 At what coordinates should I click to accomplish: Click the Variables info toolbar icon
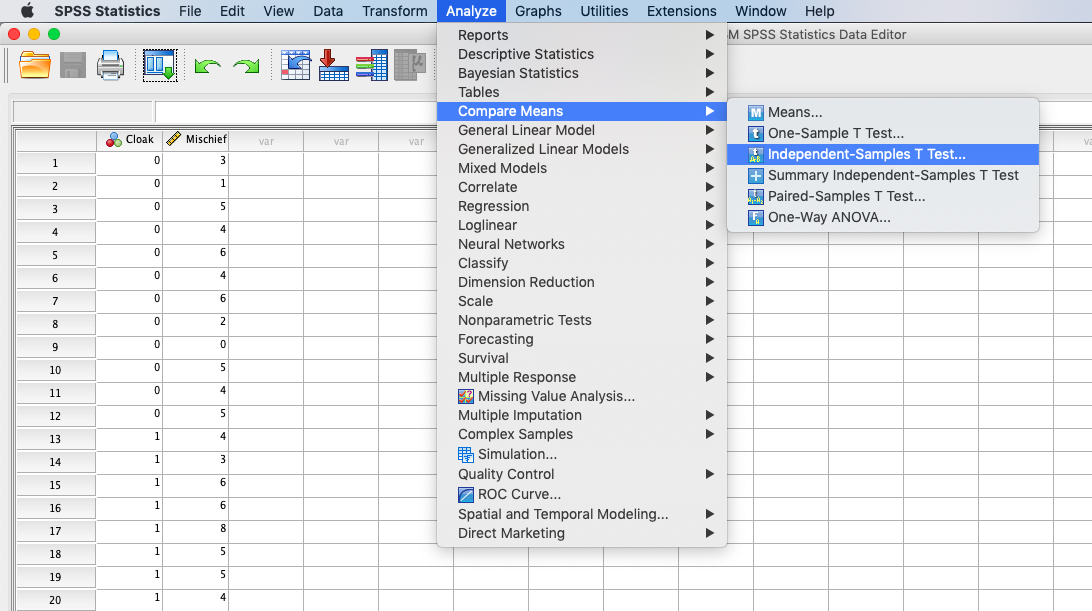372,65
